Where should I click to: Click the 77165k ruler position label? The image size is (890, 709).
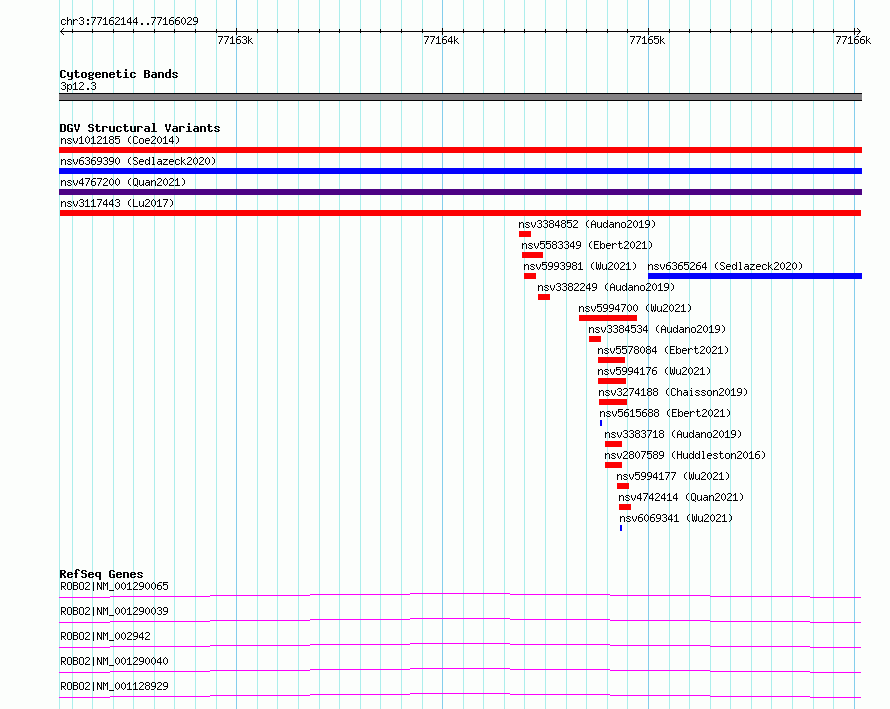(647, 40)
